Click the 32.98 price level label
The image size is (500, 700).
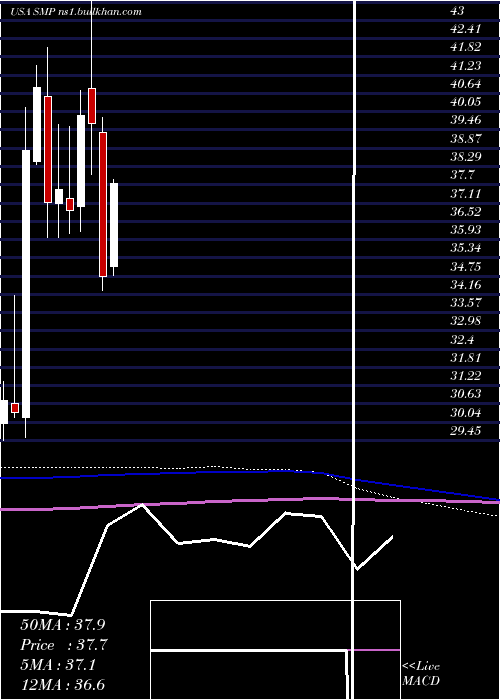466,321
